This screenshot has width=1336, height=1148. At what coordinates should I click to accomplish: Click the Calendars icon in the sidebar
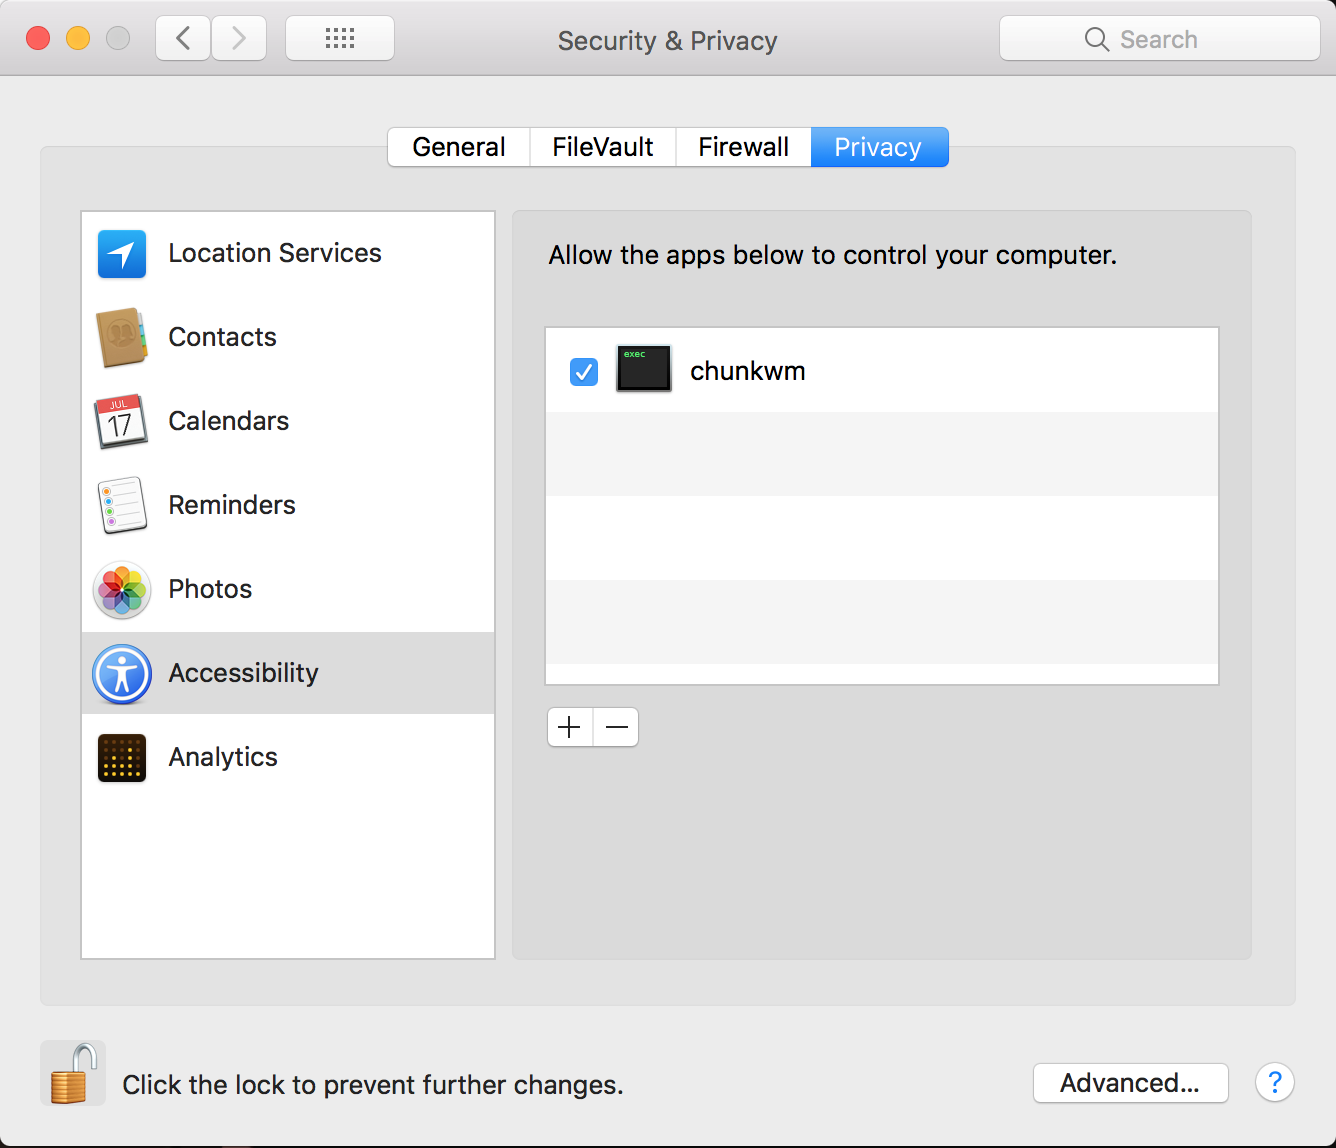pyautogui.click(x=121, y=421)
